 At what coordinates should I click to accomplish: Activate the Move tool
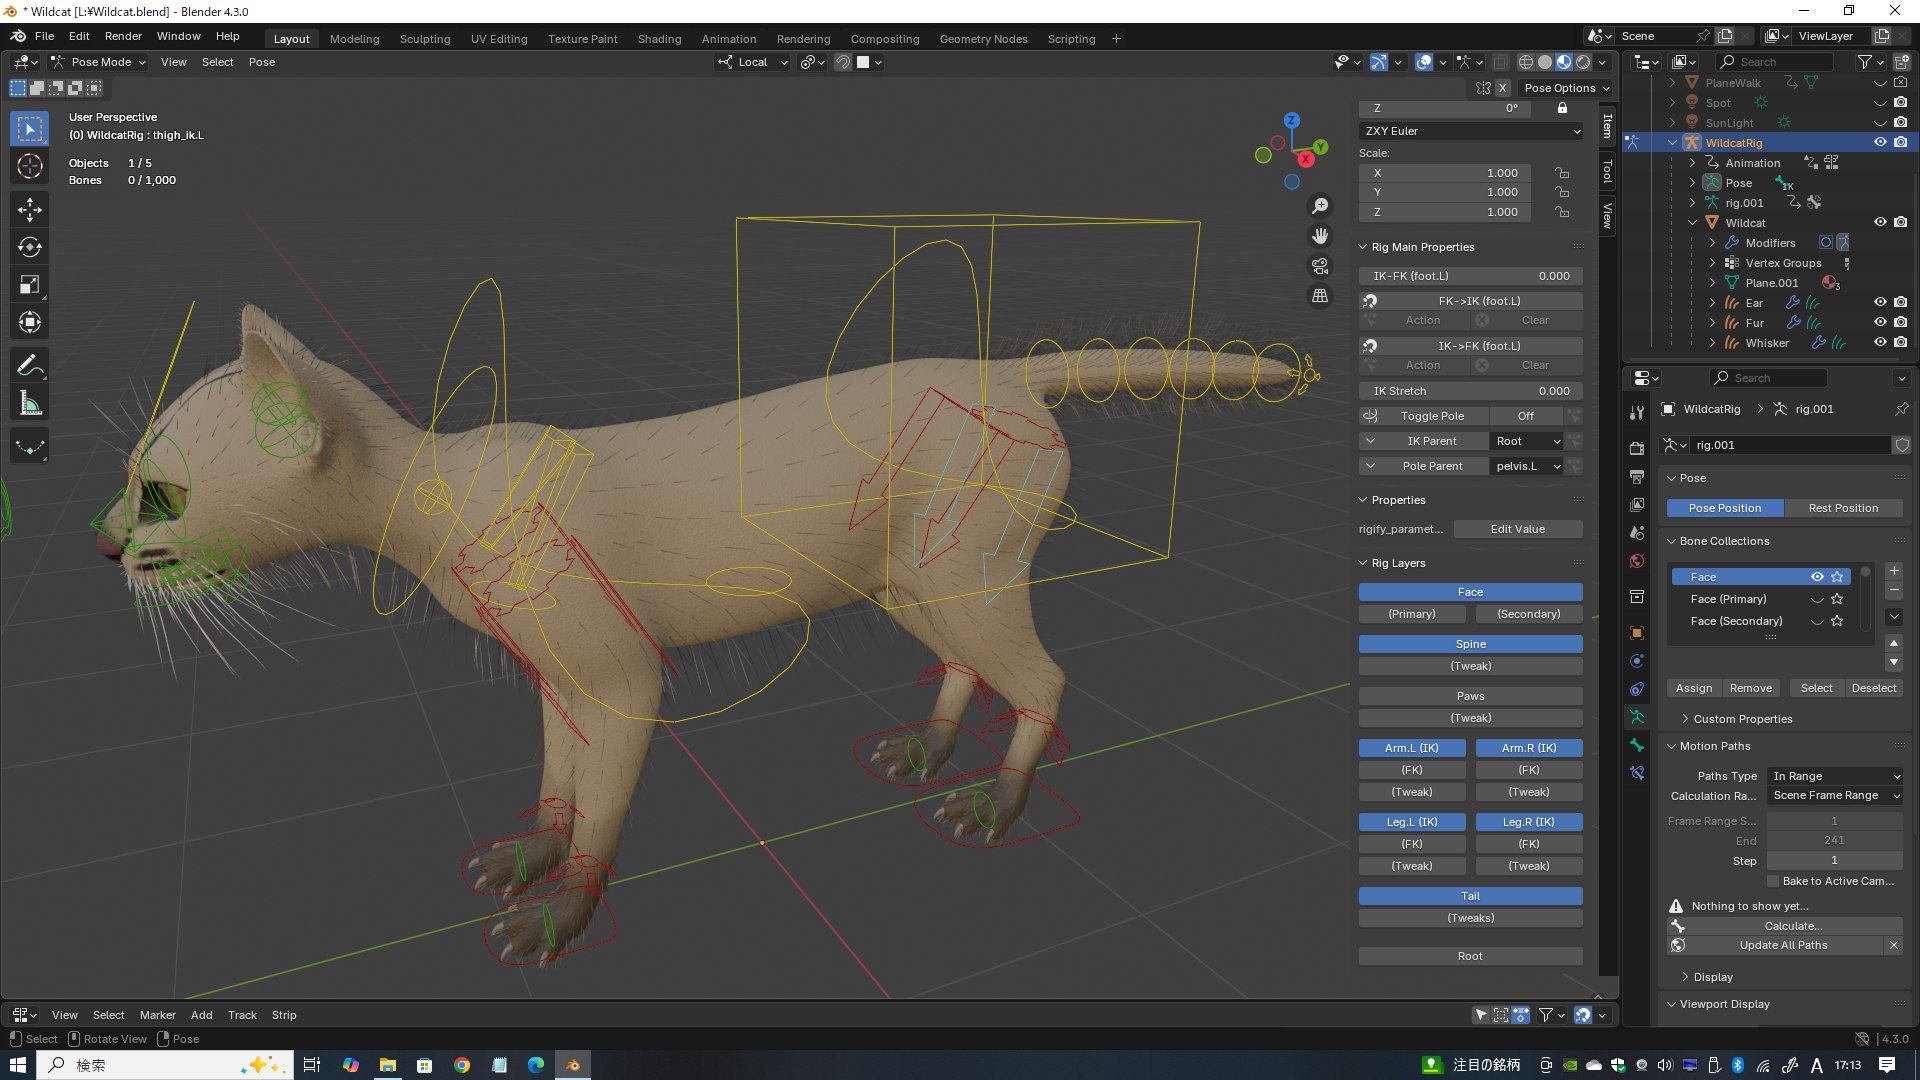point(30,209)
